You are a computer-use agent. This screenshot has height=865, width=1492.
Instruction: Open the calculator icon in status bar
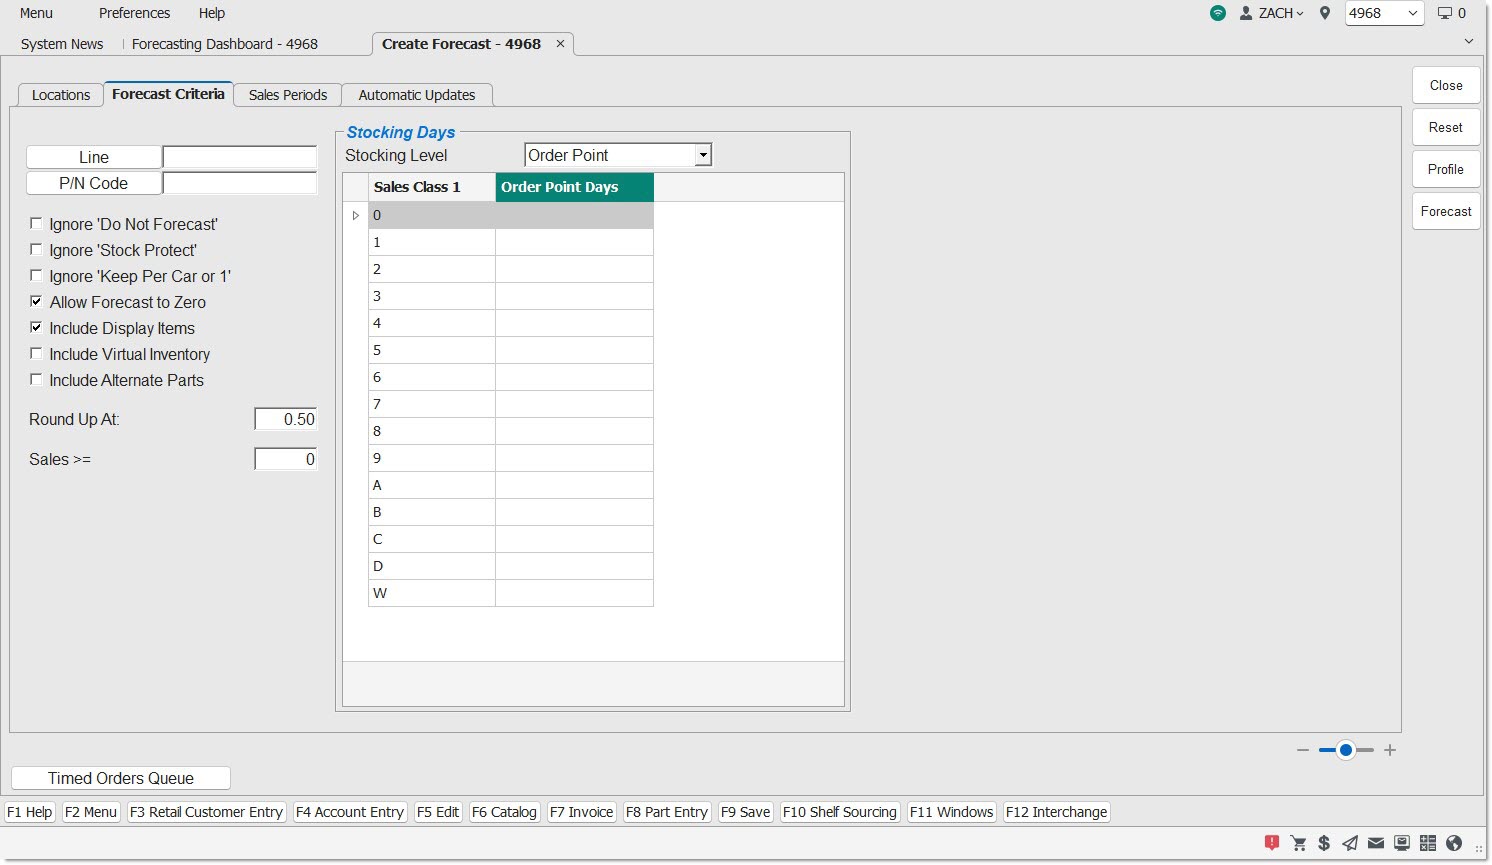1428,843
